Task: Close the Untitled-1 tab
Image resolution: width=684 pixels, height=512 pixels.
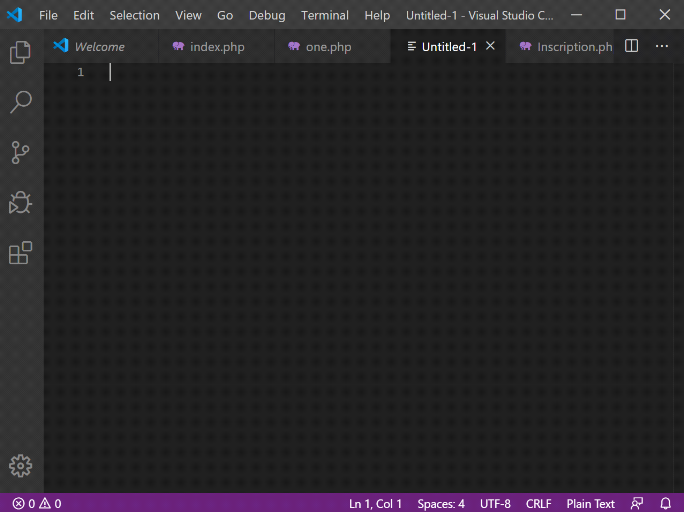Action: point(490,46)
